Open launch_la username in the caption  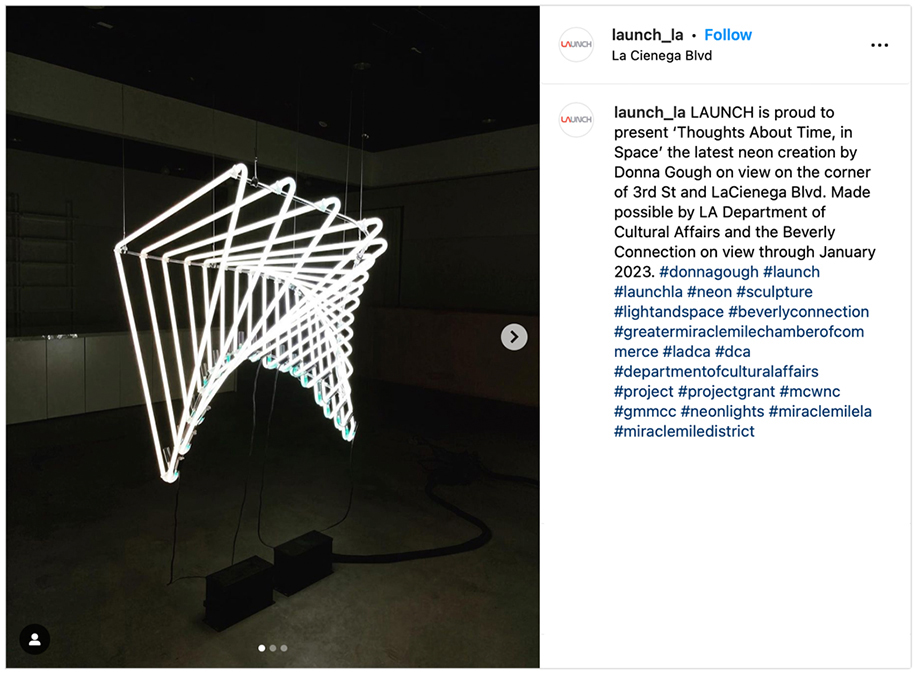coord(650,112)
